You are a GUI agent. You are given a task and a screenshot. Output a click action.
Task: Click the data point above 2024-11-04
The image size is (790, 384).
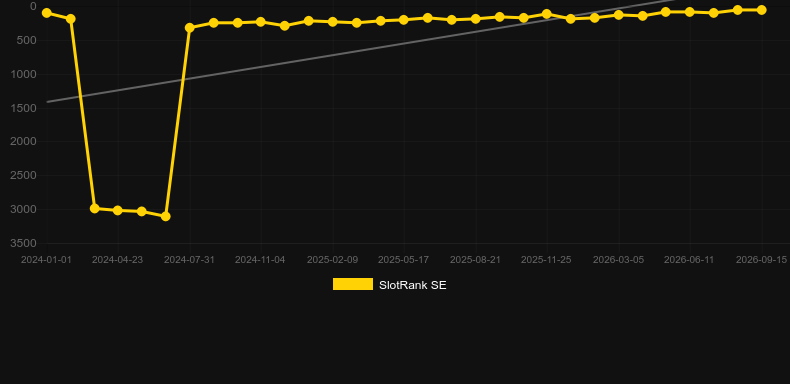pyautogui.click(x=260, y=22)
